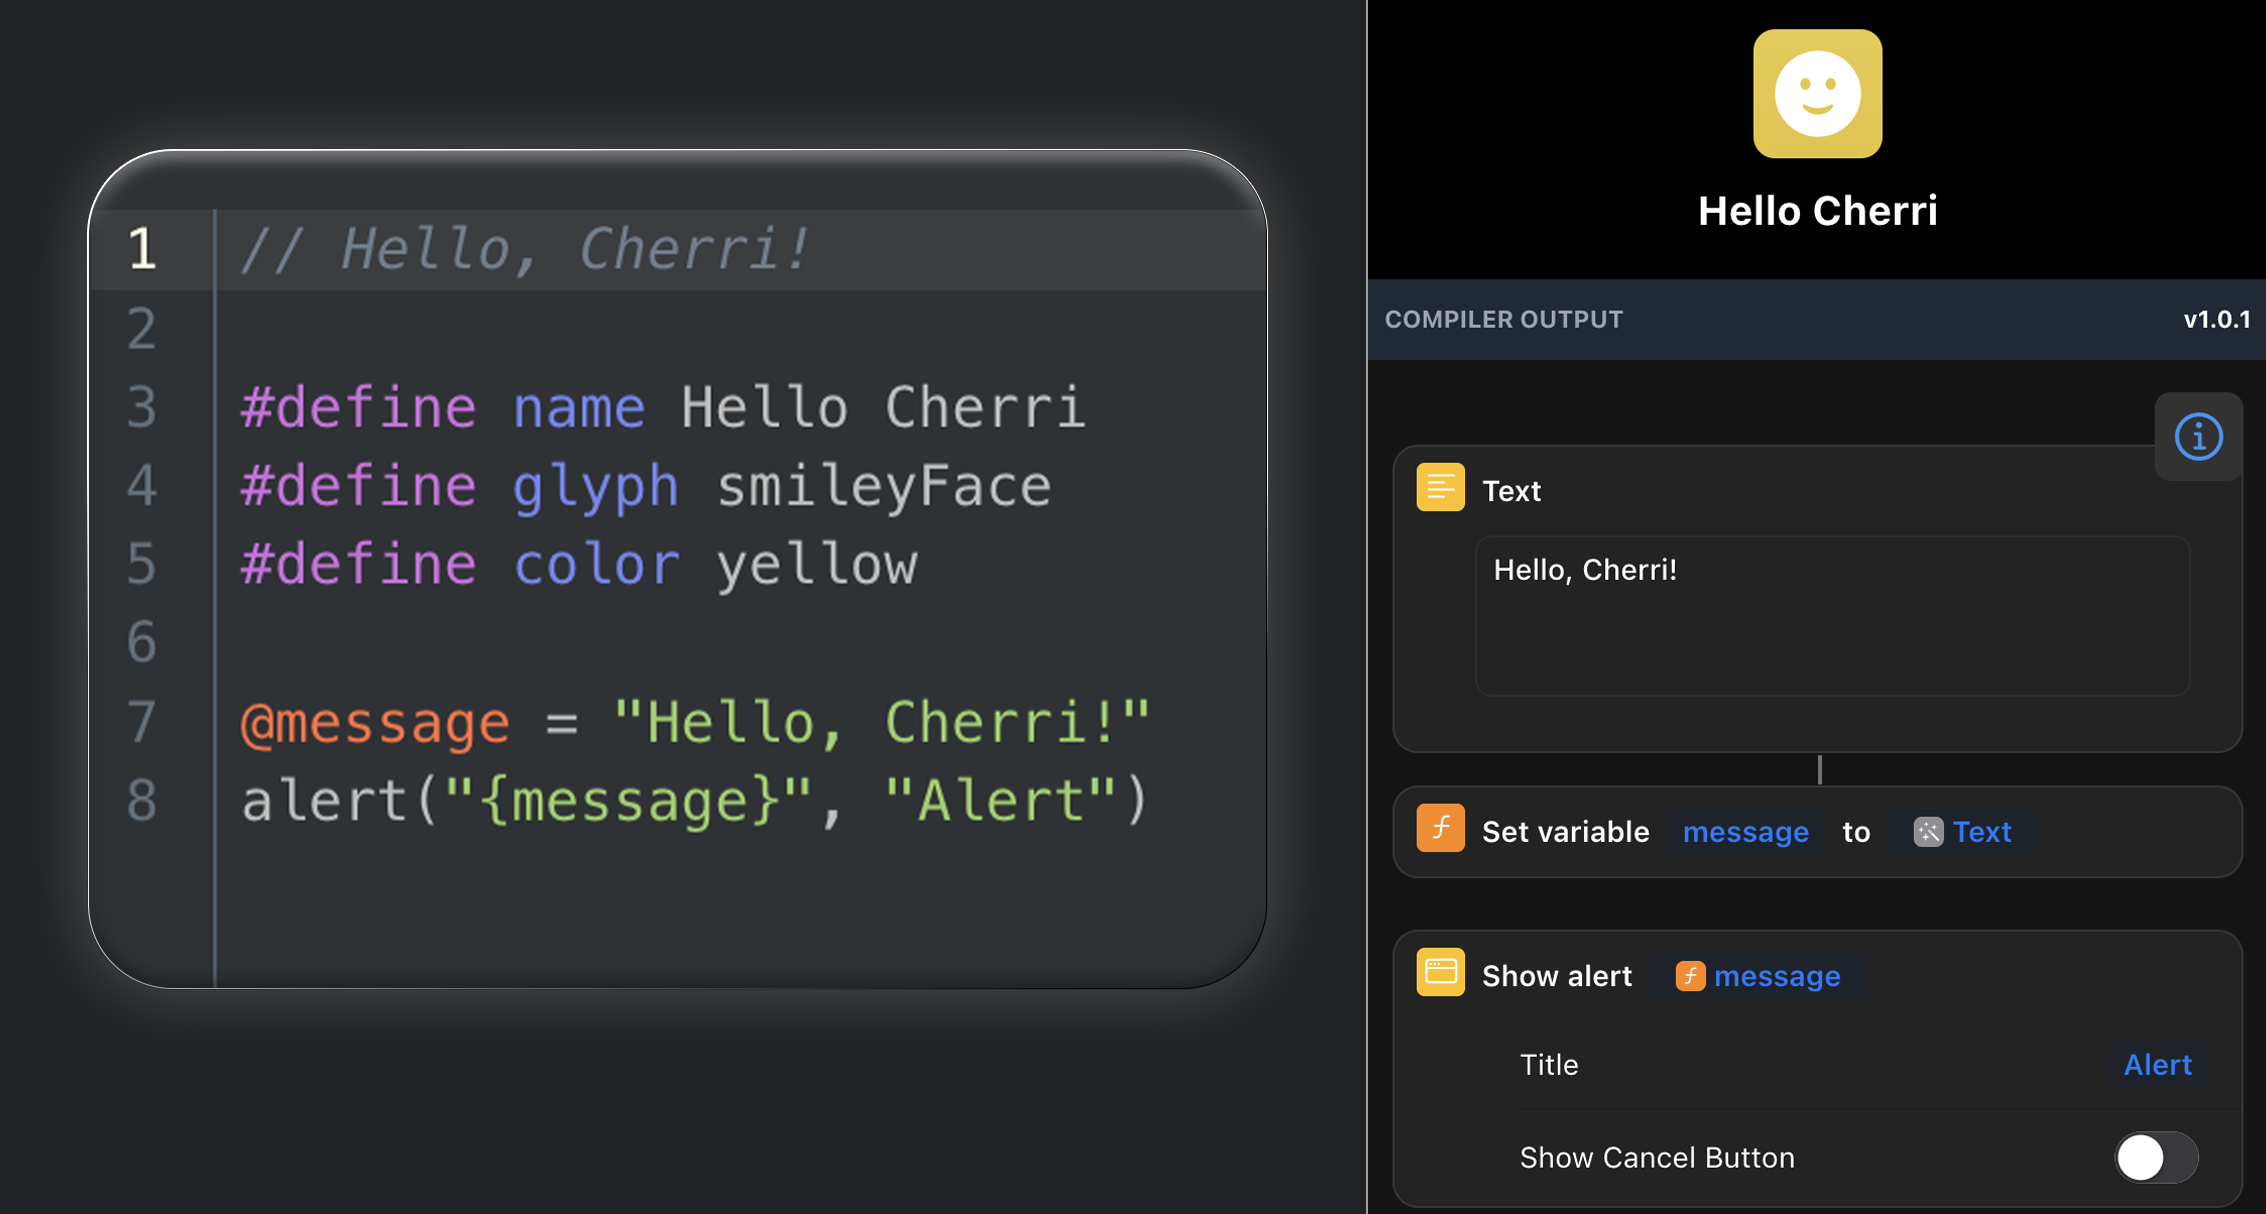Click the Text variable token

pyautogui.click(x=1982, y=831)
